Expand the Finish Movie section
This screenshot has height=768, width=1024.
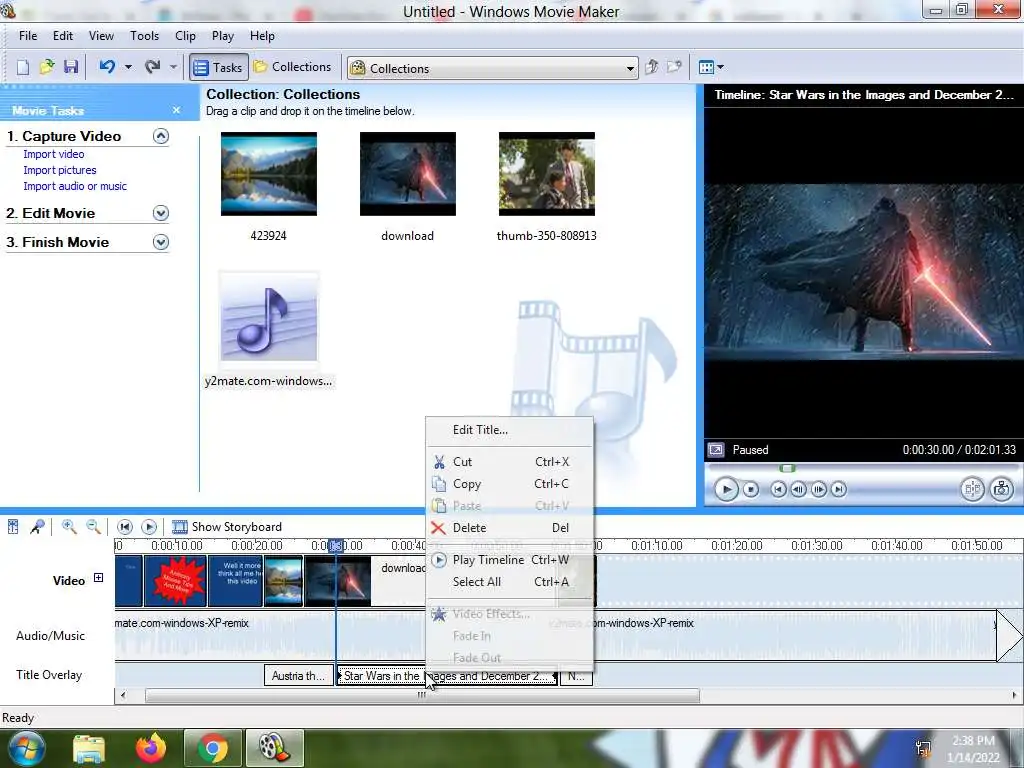click(x=161, y=242)
